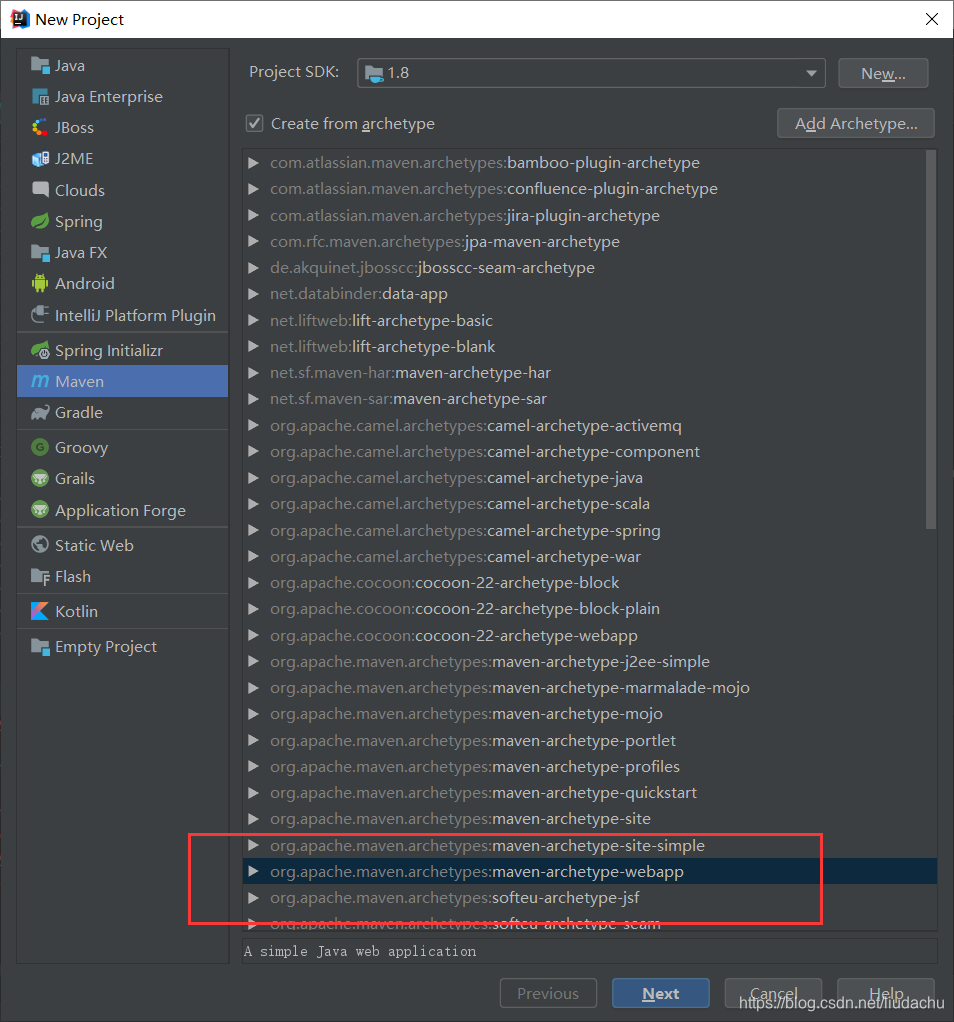
Task: Toggle Create from archetype checkbox
Action: (x=254, y=123)
